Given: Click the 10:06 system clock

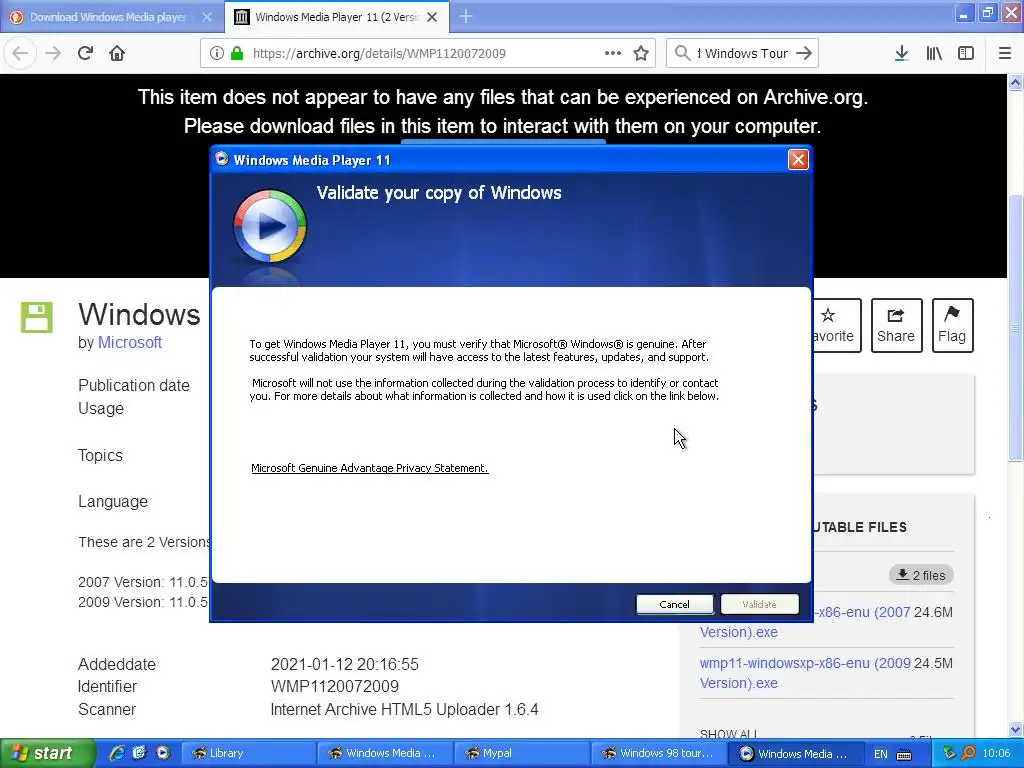Looking at the screenshot, I should point(996,753).
